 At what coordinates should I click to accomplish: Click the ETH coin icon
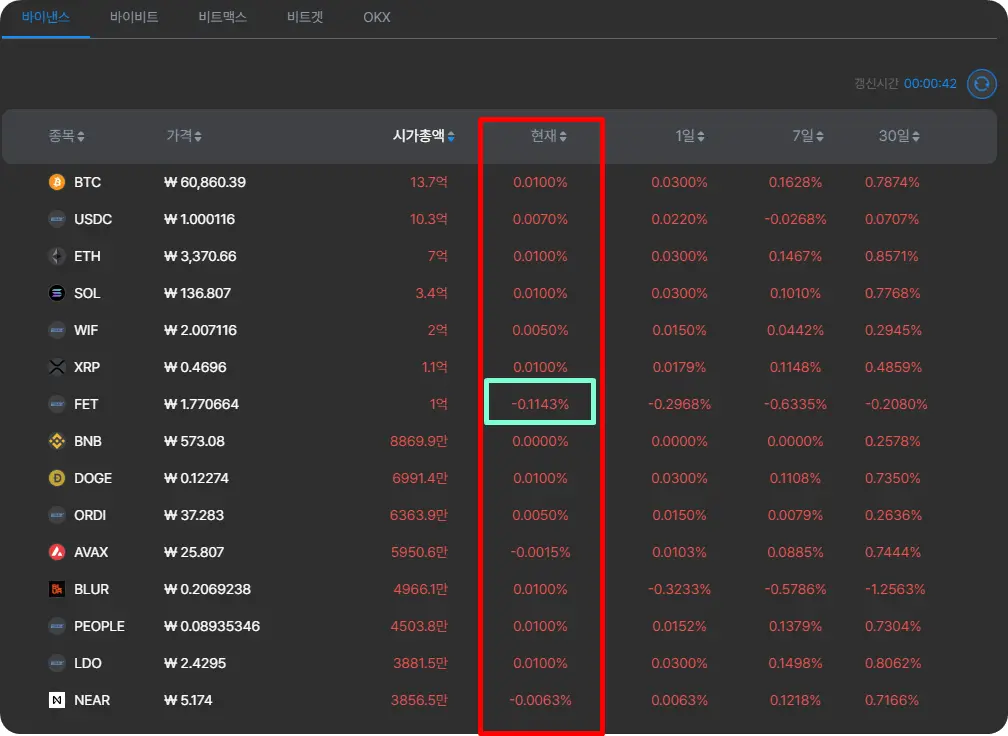coord(57,256)
